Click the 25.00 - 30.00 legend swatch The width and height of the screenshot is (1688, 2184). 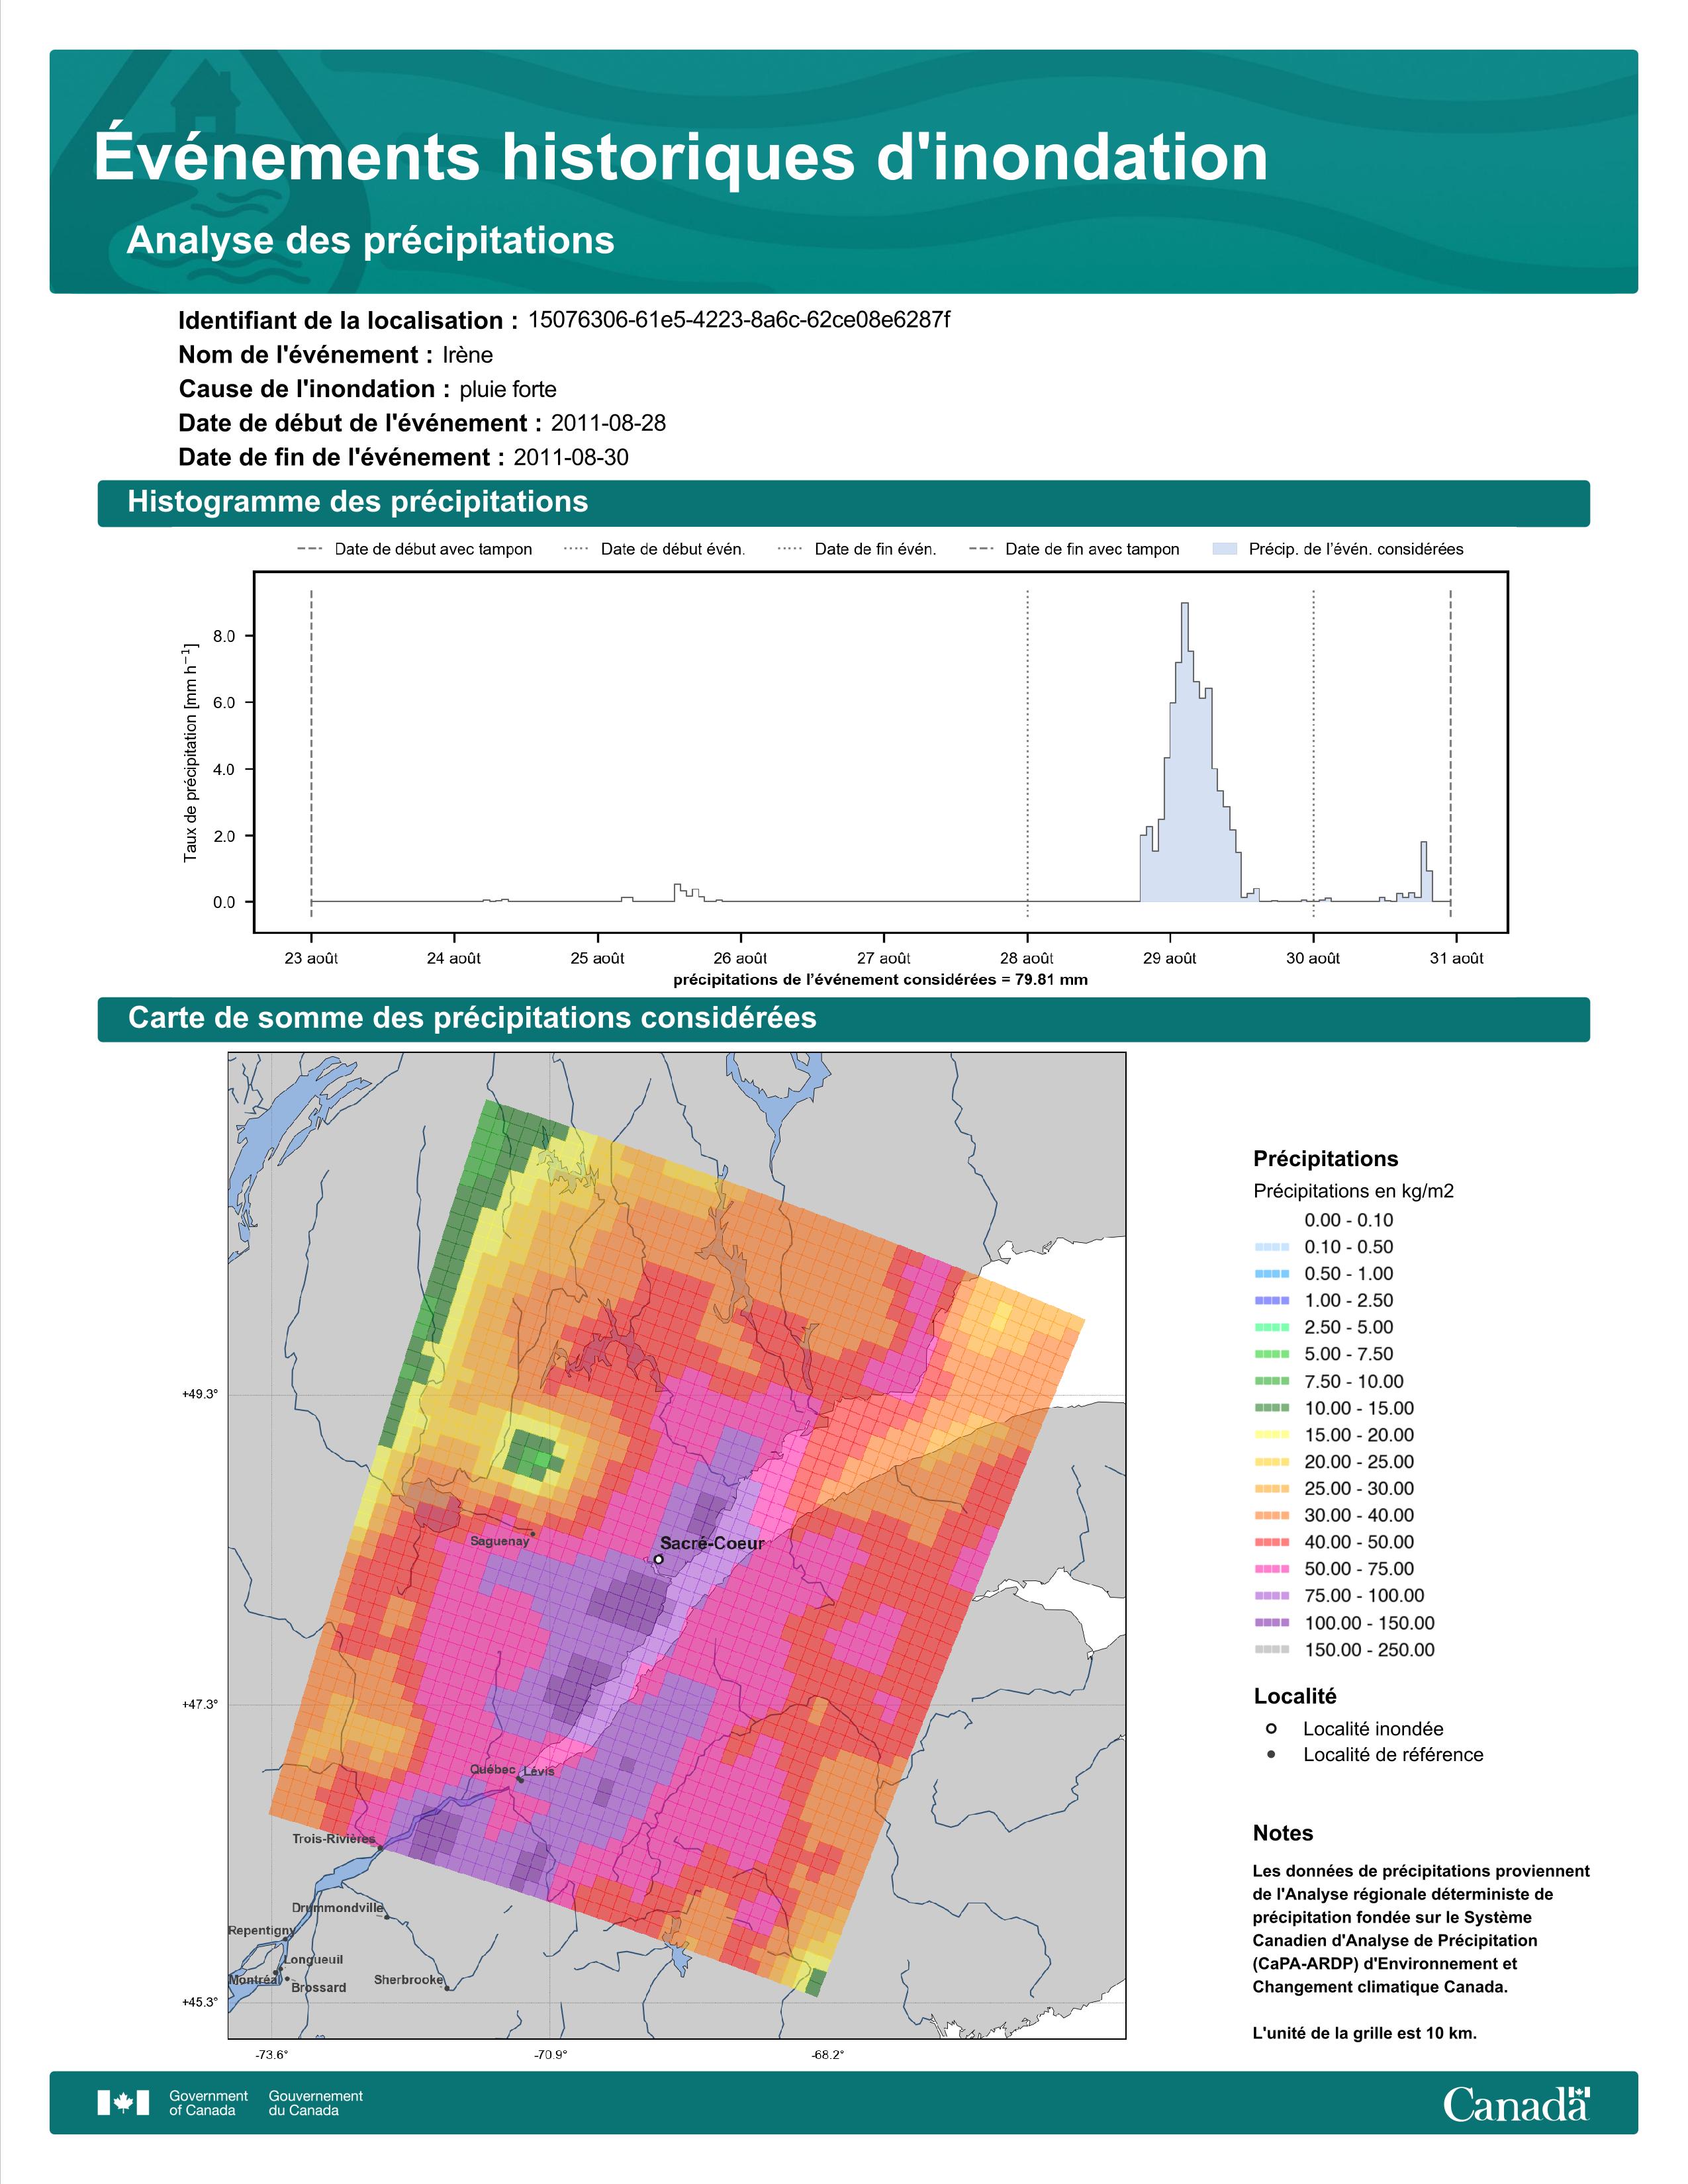coord(1271,1489)
